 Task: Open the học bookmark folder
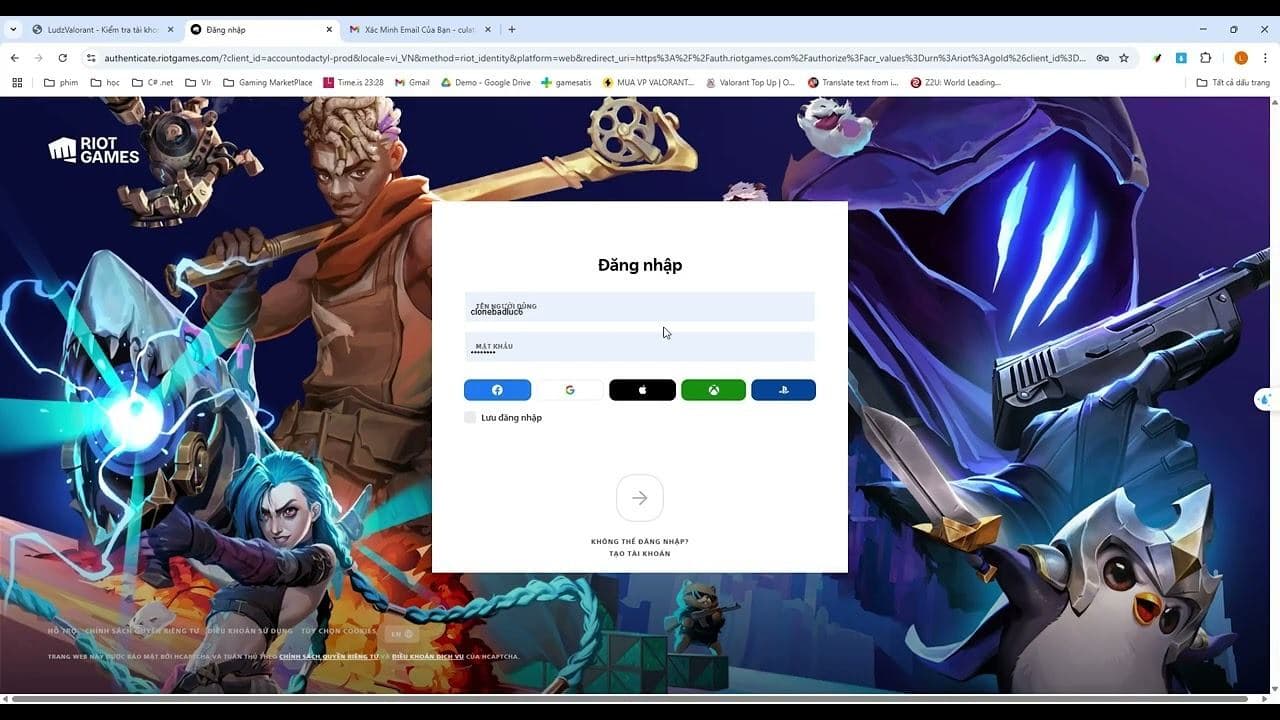(x=105, y=83)
